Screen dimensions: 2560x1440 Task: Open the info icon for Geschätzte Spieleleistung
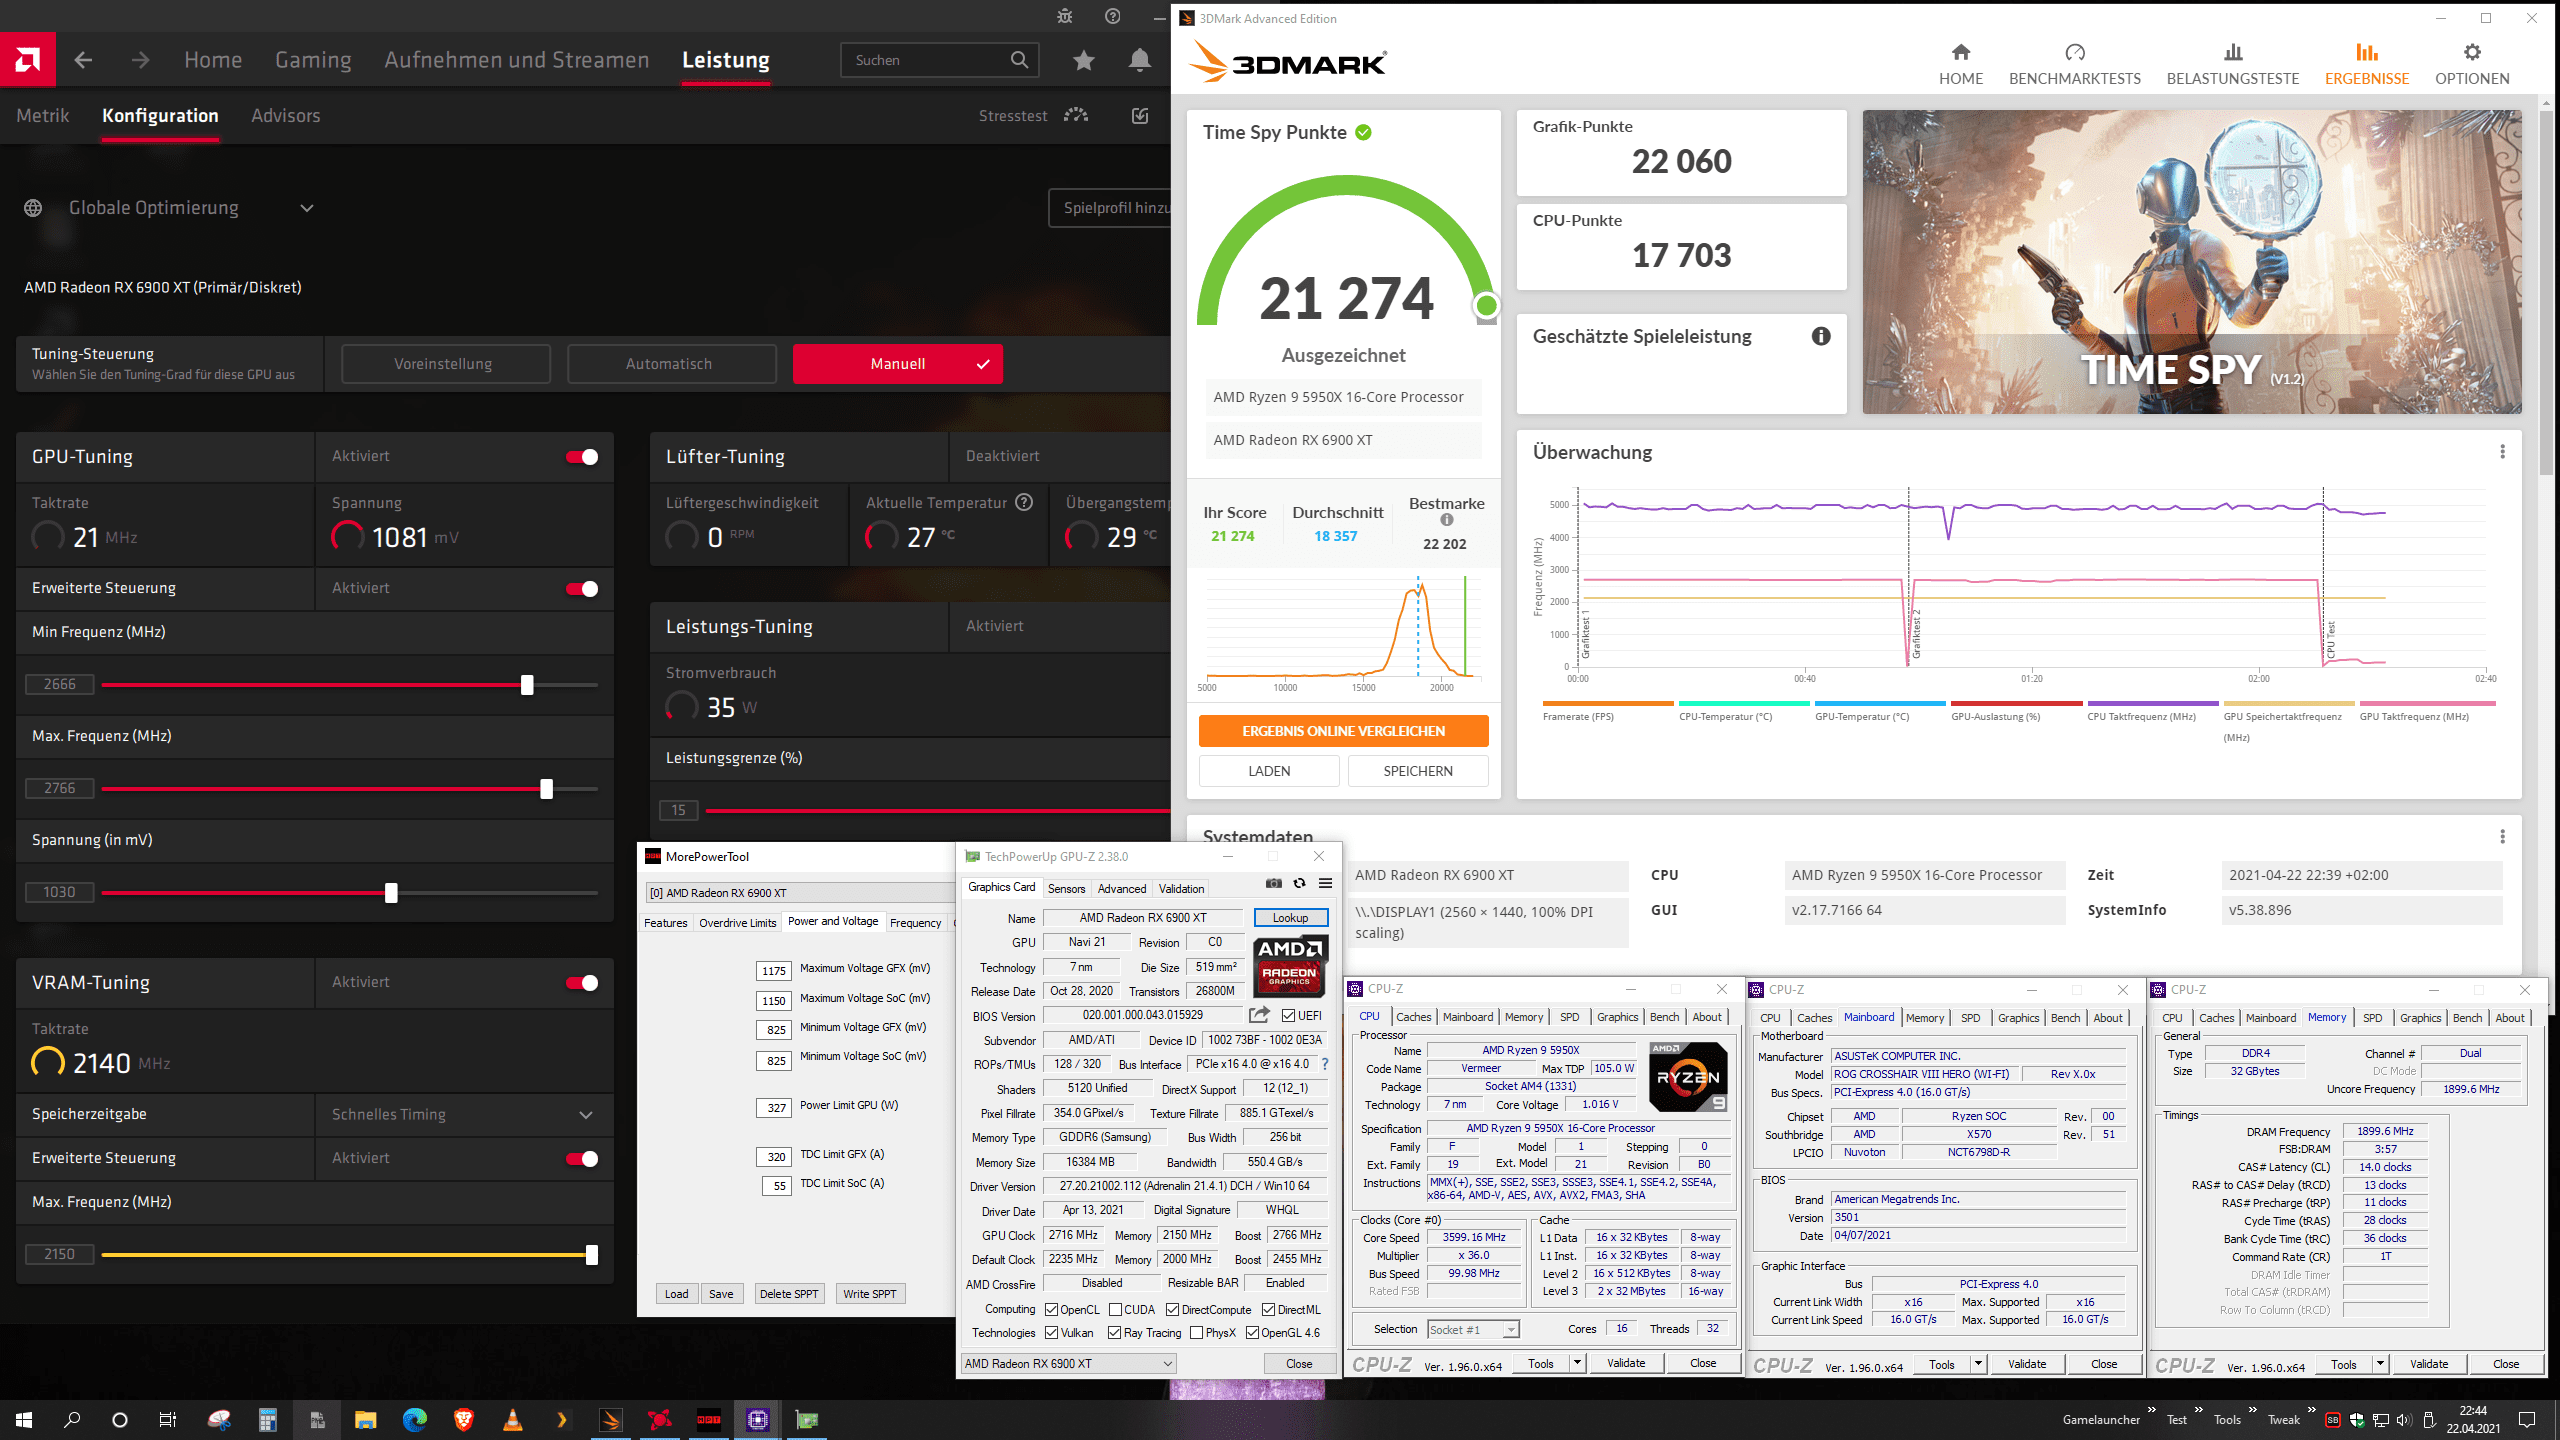tap(1821, 336)
